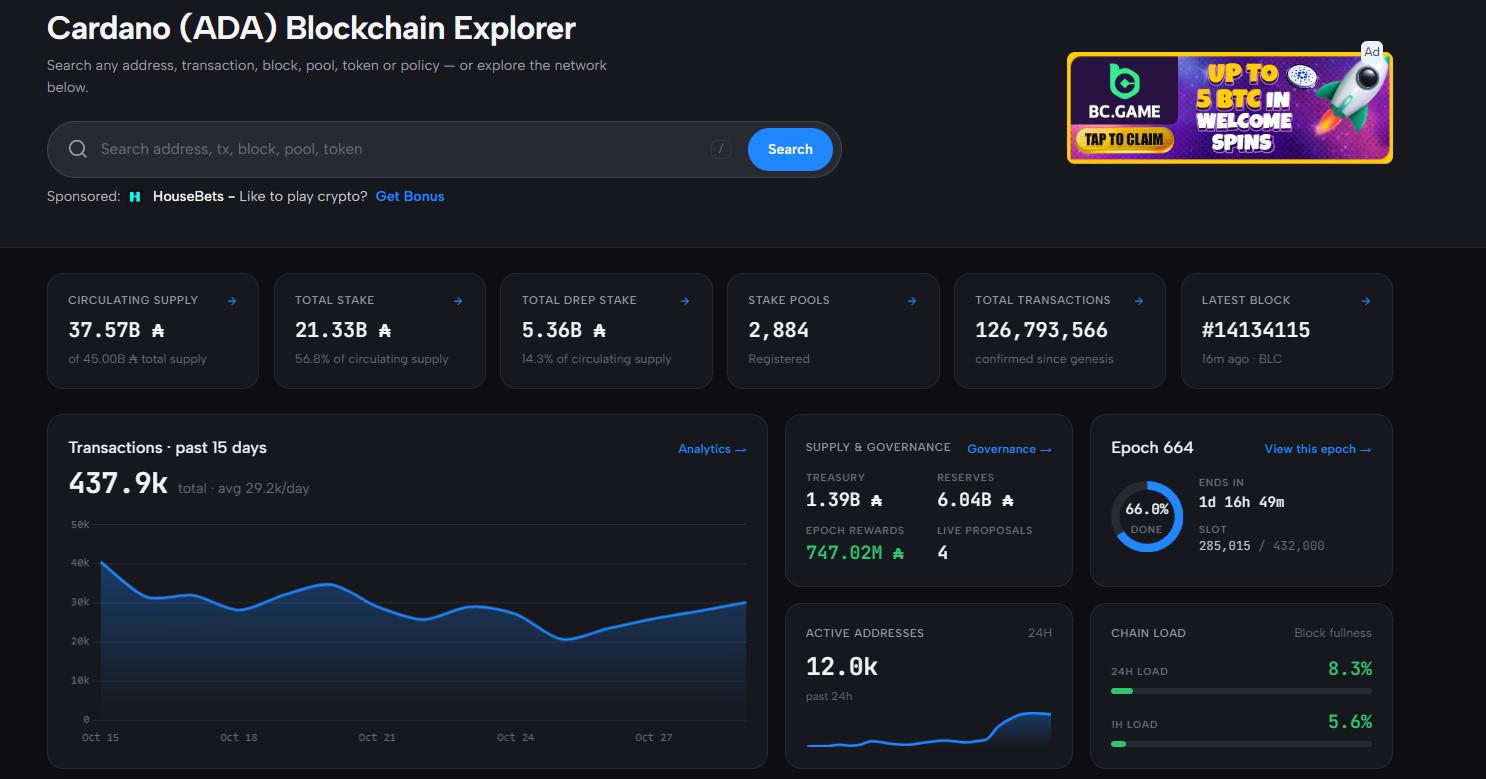Click the slash shortcut key badge
The width and height of the screenshot is (1486, 779).
(x=721, y=150)
